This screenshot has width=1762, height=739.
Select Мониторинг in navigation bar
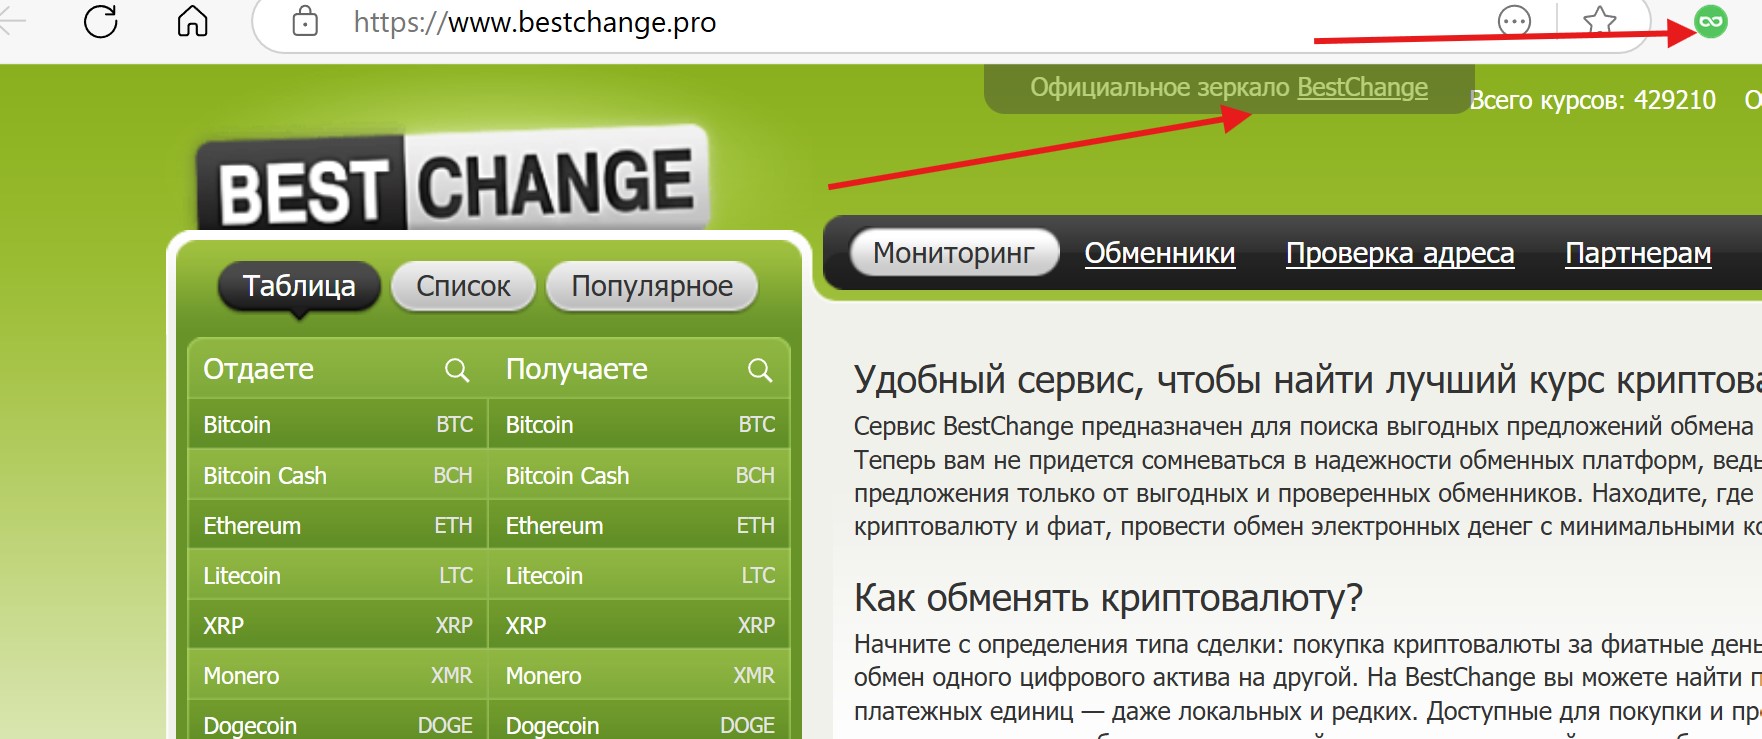coord(954,253)
